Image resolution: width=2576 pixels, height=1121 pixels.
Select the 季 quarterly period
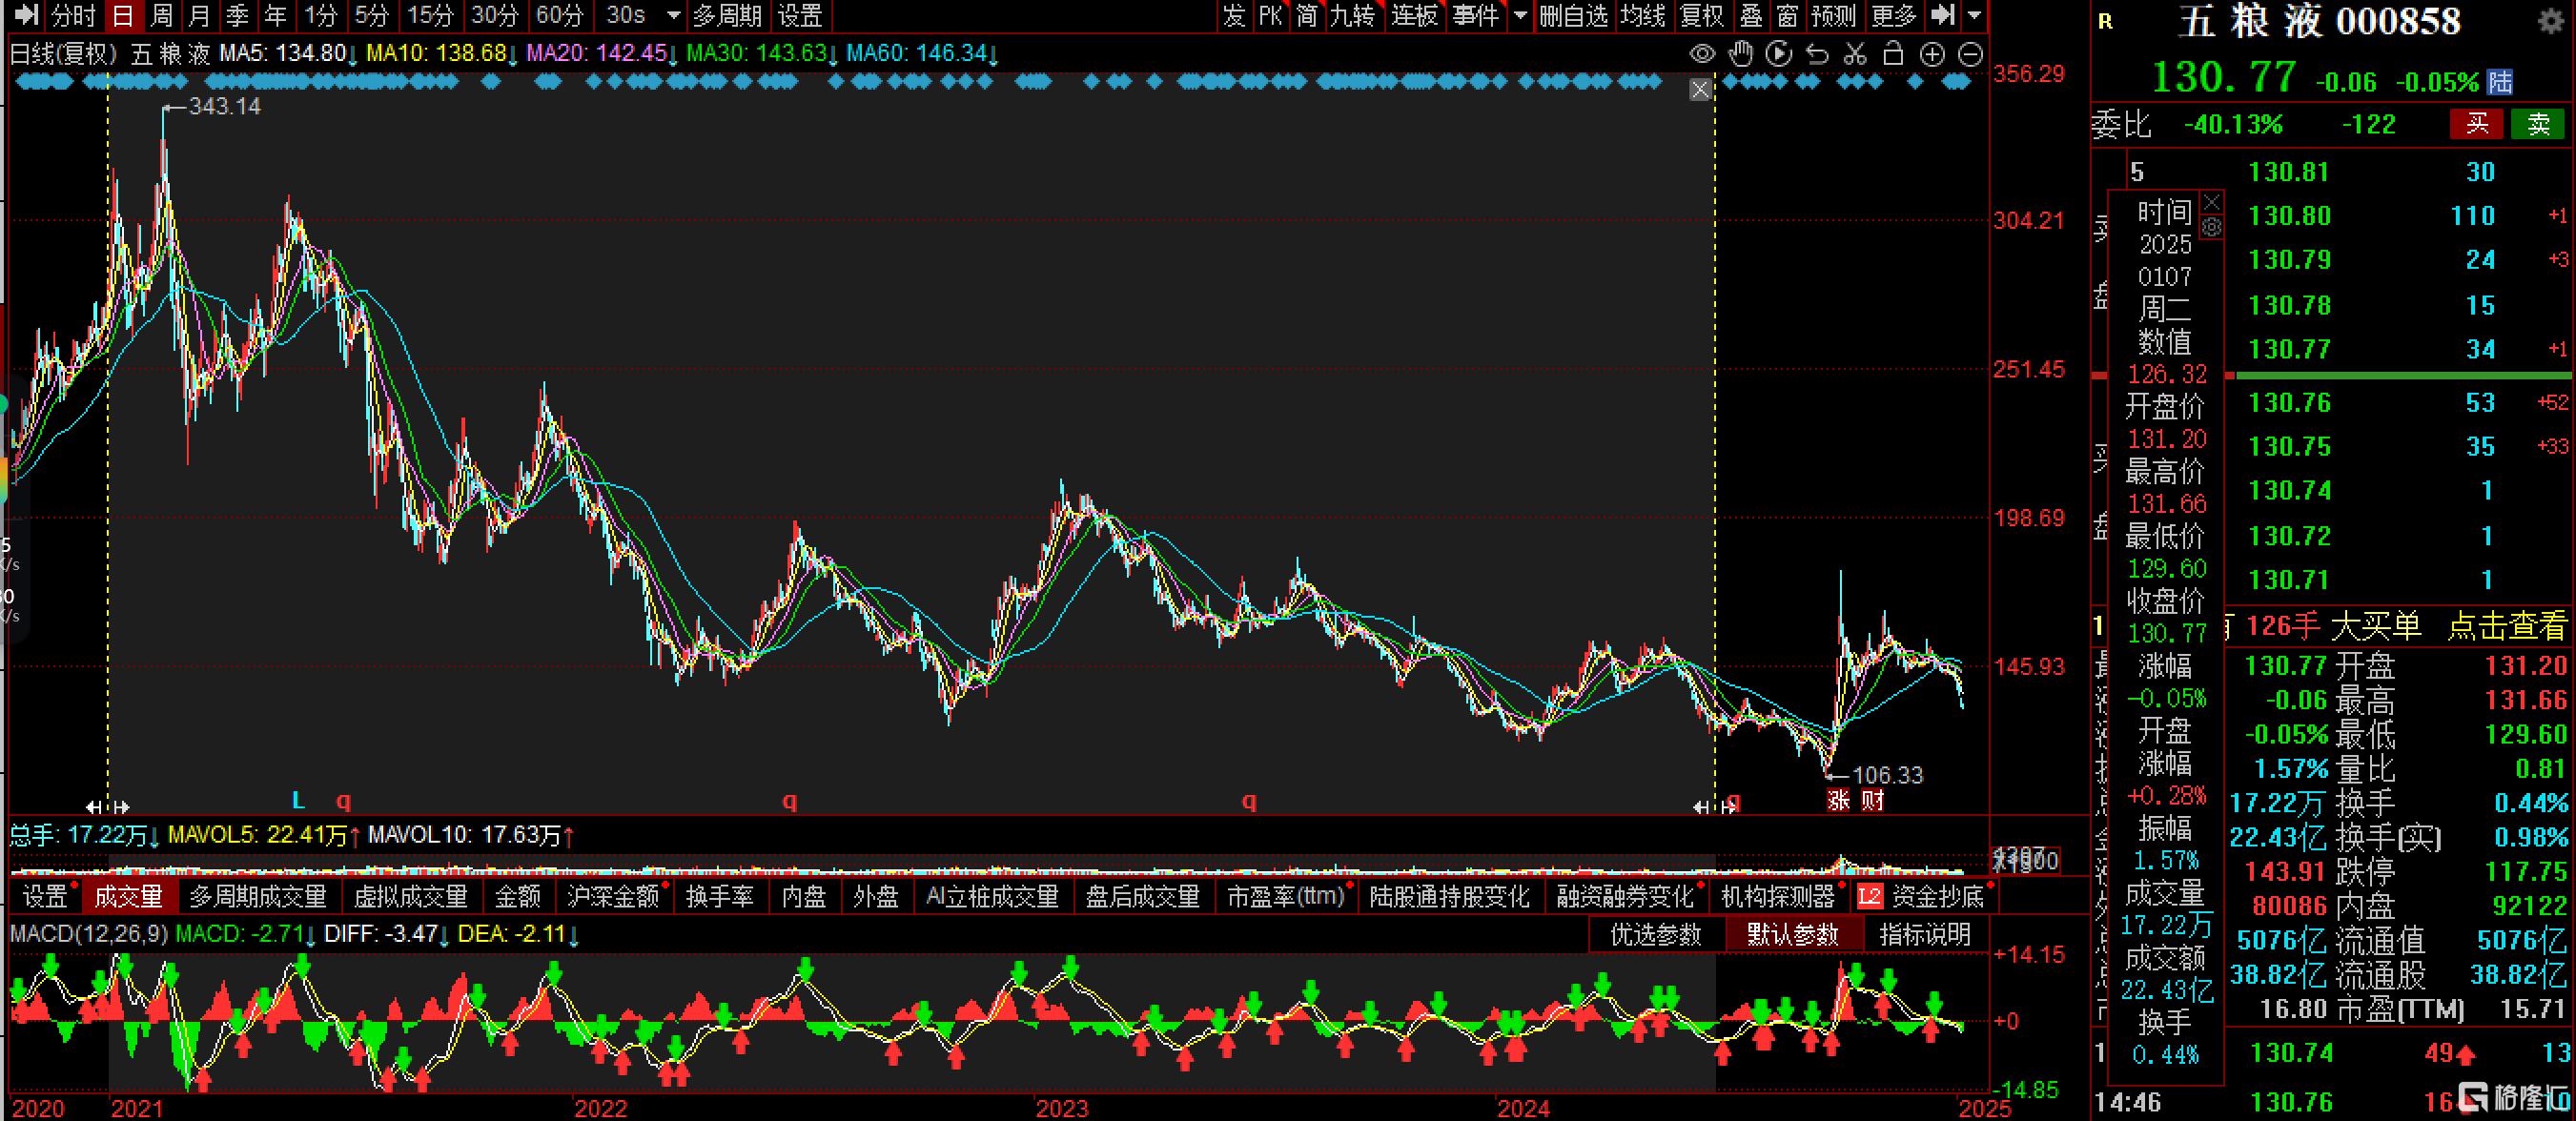(x=237, y=15)
